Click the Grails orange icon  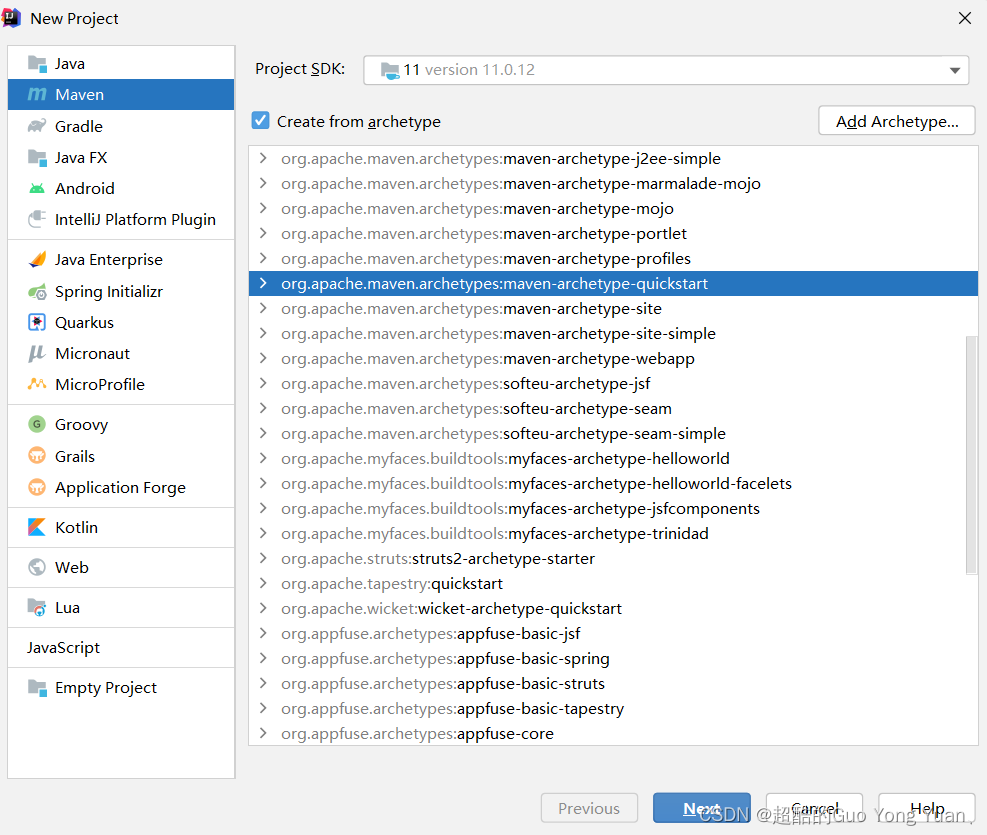(x=37, y=456)
